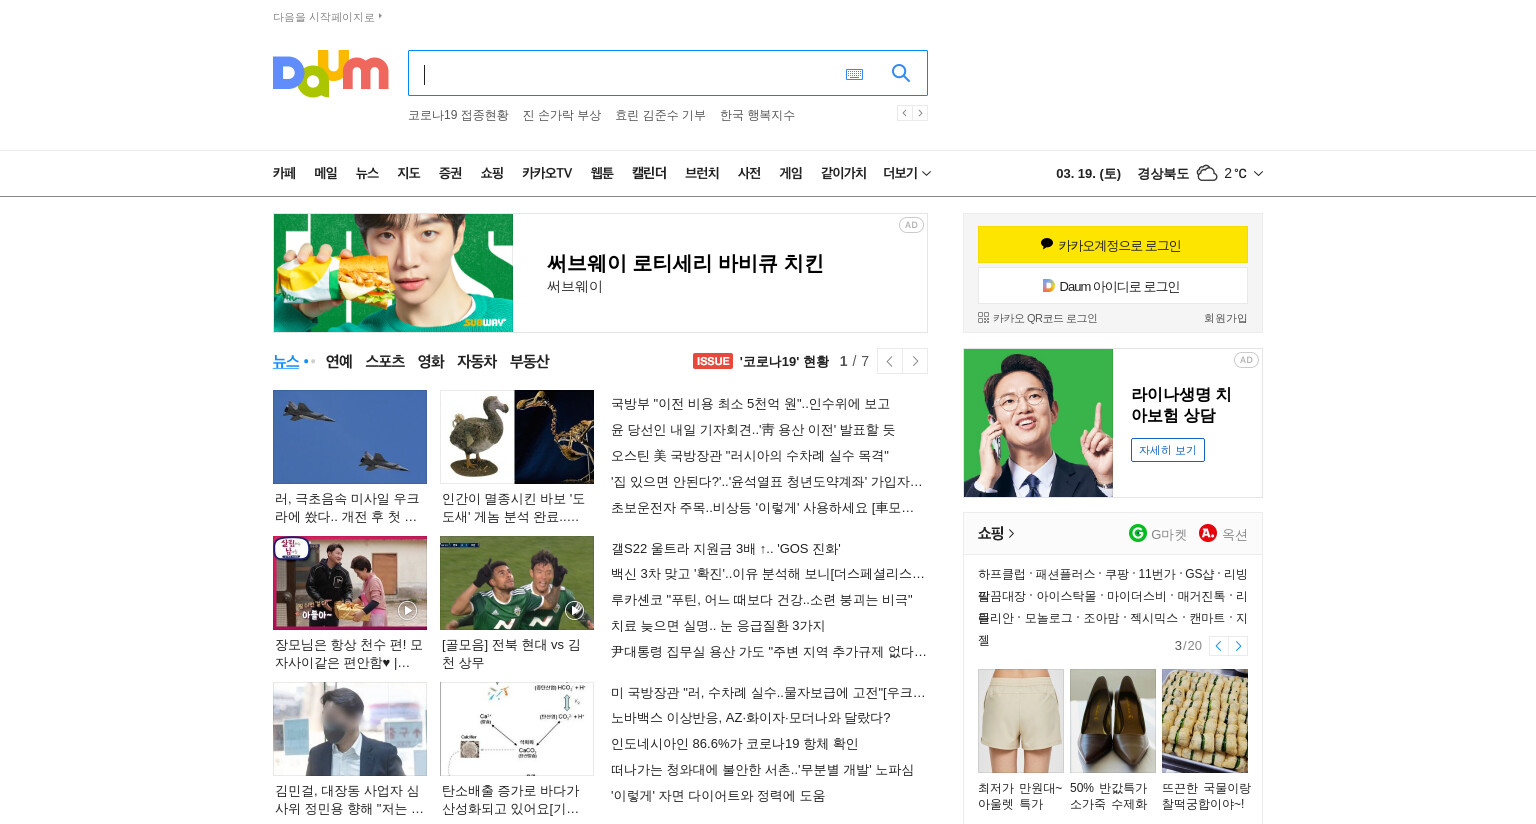Click the Auction A icon
The image size is (1536, 824).
pyautogui.click(x=1208, y=533)
